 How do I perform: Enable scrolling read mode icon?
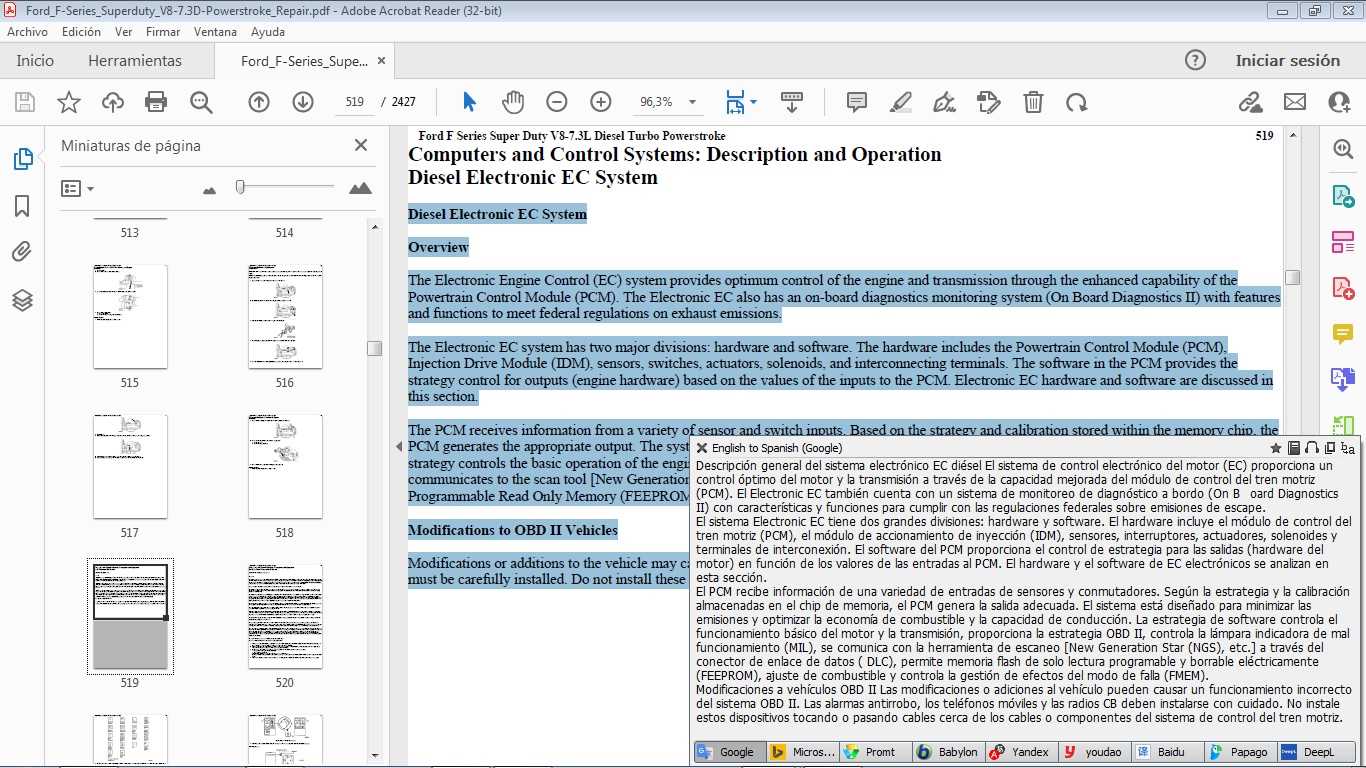click(792, 102)
